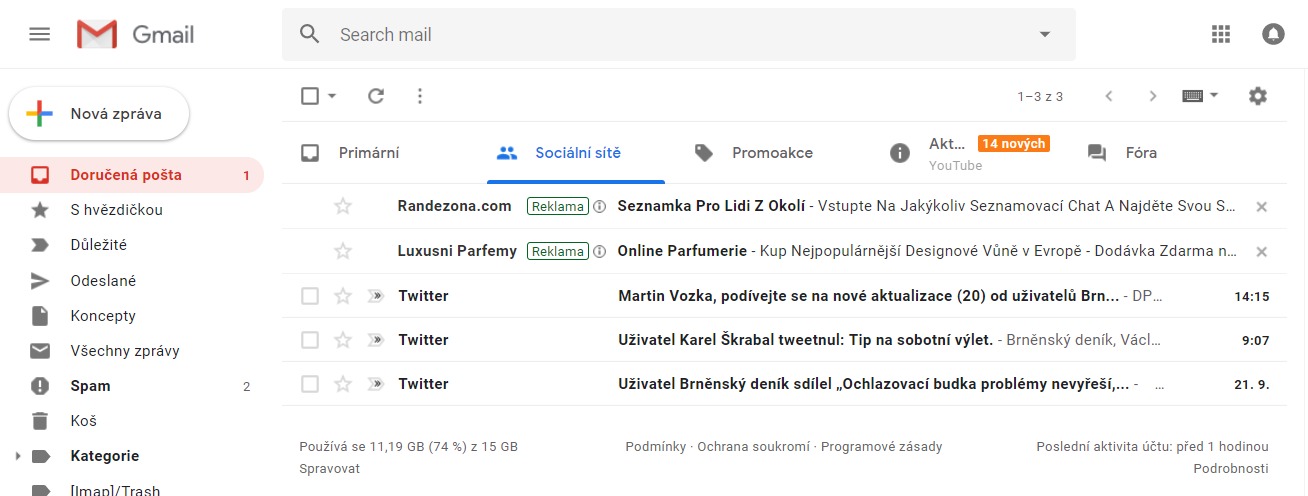
Task: Open the main menu hamburger icon
Action: coord(40,34)
